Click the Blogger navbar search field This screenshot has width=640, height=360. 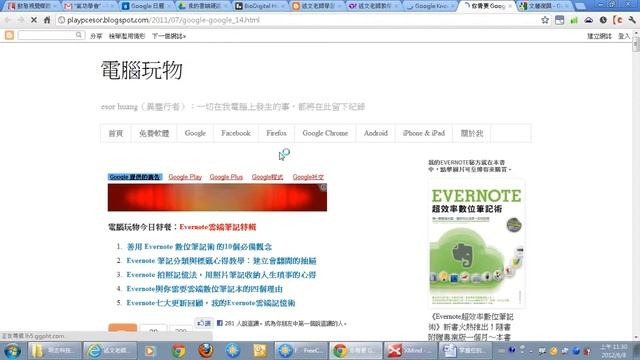pyautogui.click(x=51, y=36)
